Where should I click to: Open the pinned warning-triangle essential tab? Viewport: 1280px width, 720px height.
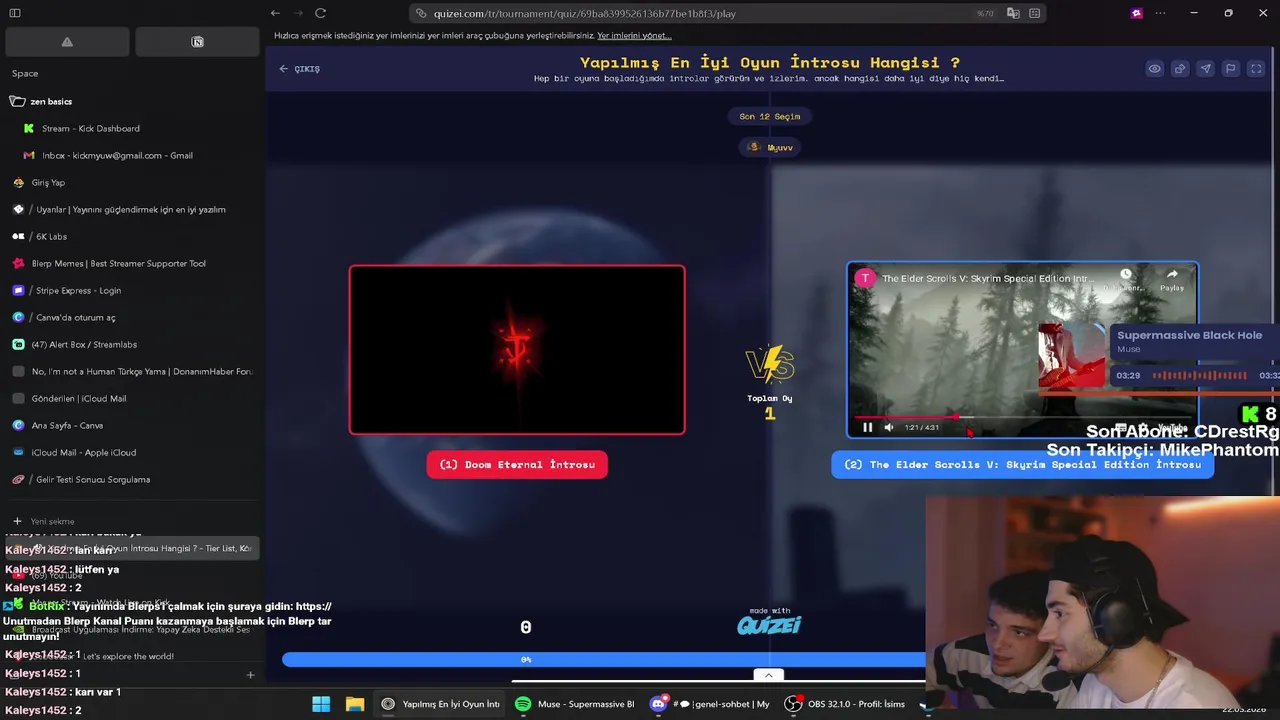pyautogui.click(x=67, y=42)
